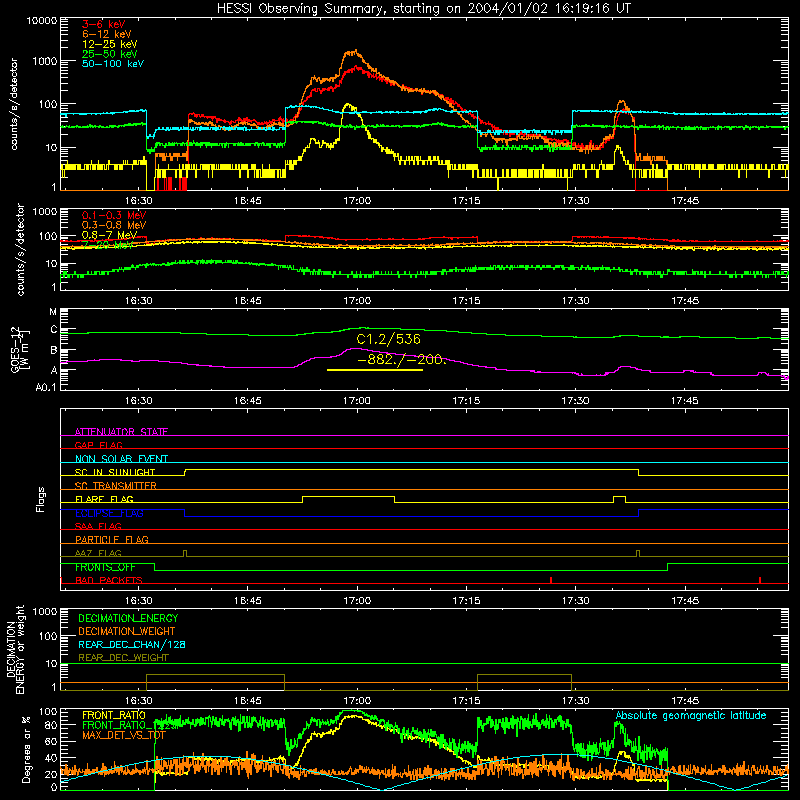The height and width of the screenshot is (800, 800).
Task: Click the "10000" tick label on the top panel
Action: pos(42,20)
